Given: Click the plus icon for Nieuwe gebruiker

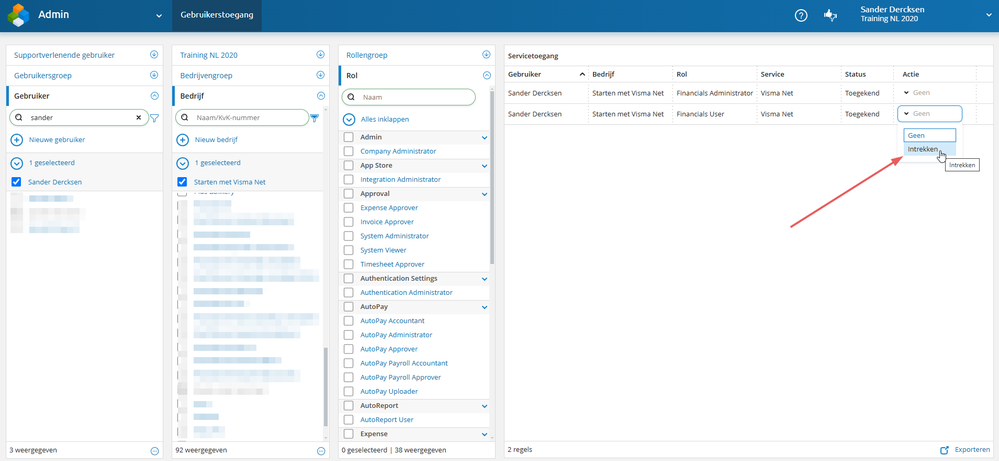Looking at the screenshot, I should (x=16, y=140).
